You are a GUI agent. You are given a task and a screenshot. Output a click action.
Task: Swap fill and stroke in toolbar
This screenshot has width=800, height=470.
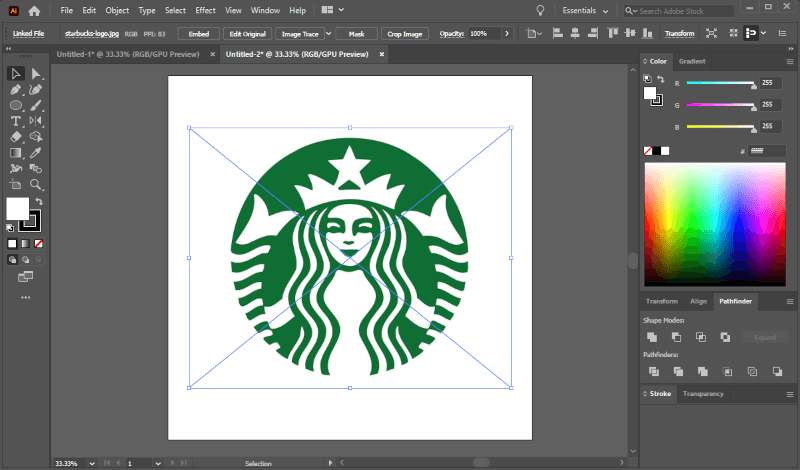click(39, 202)
